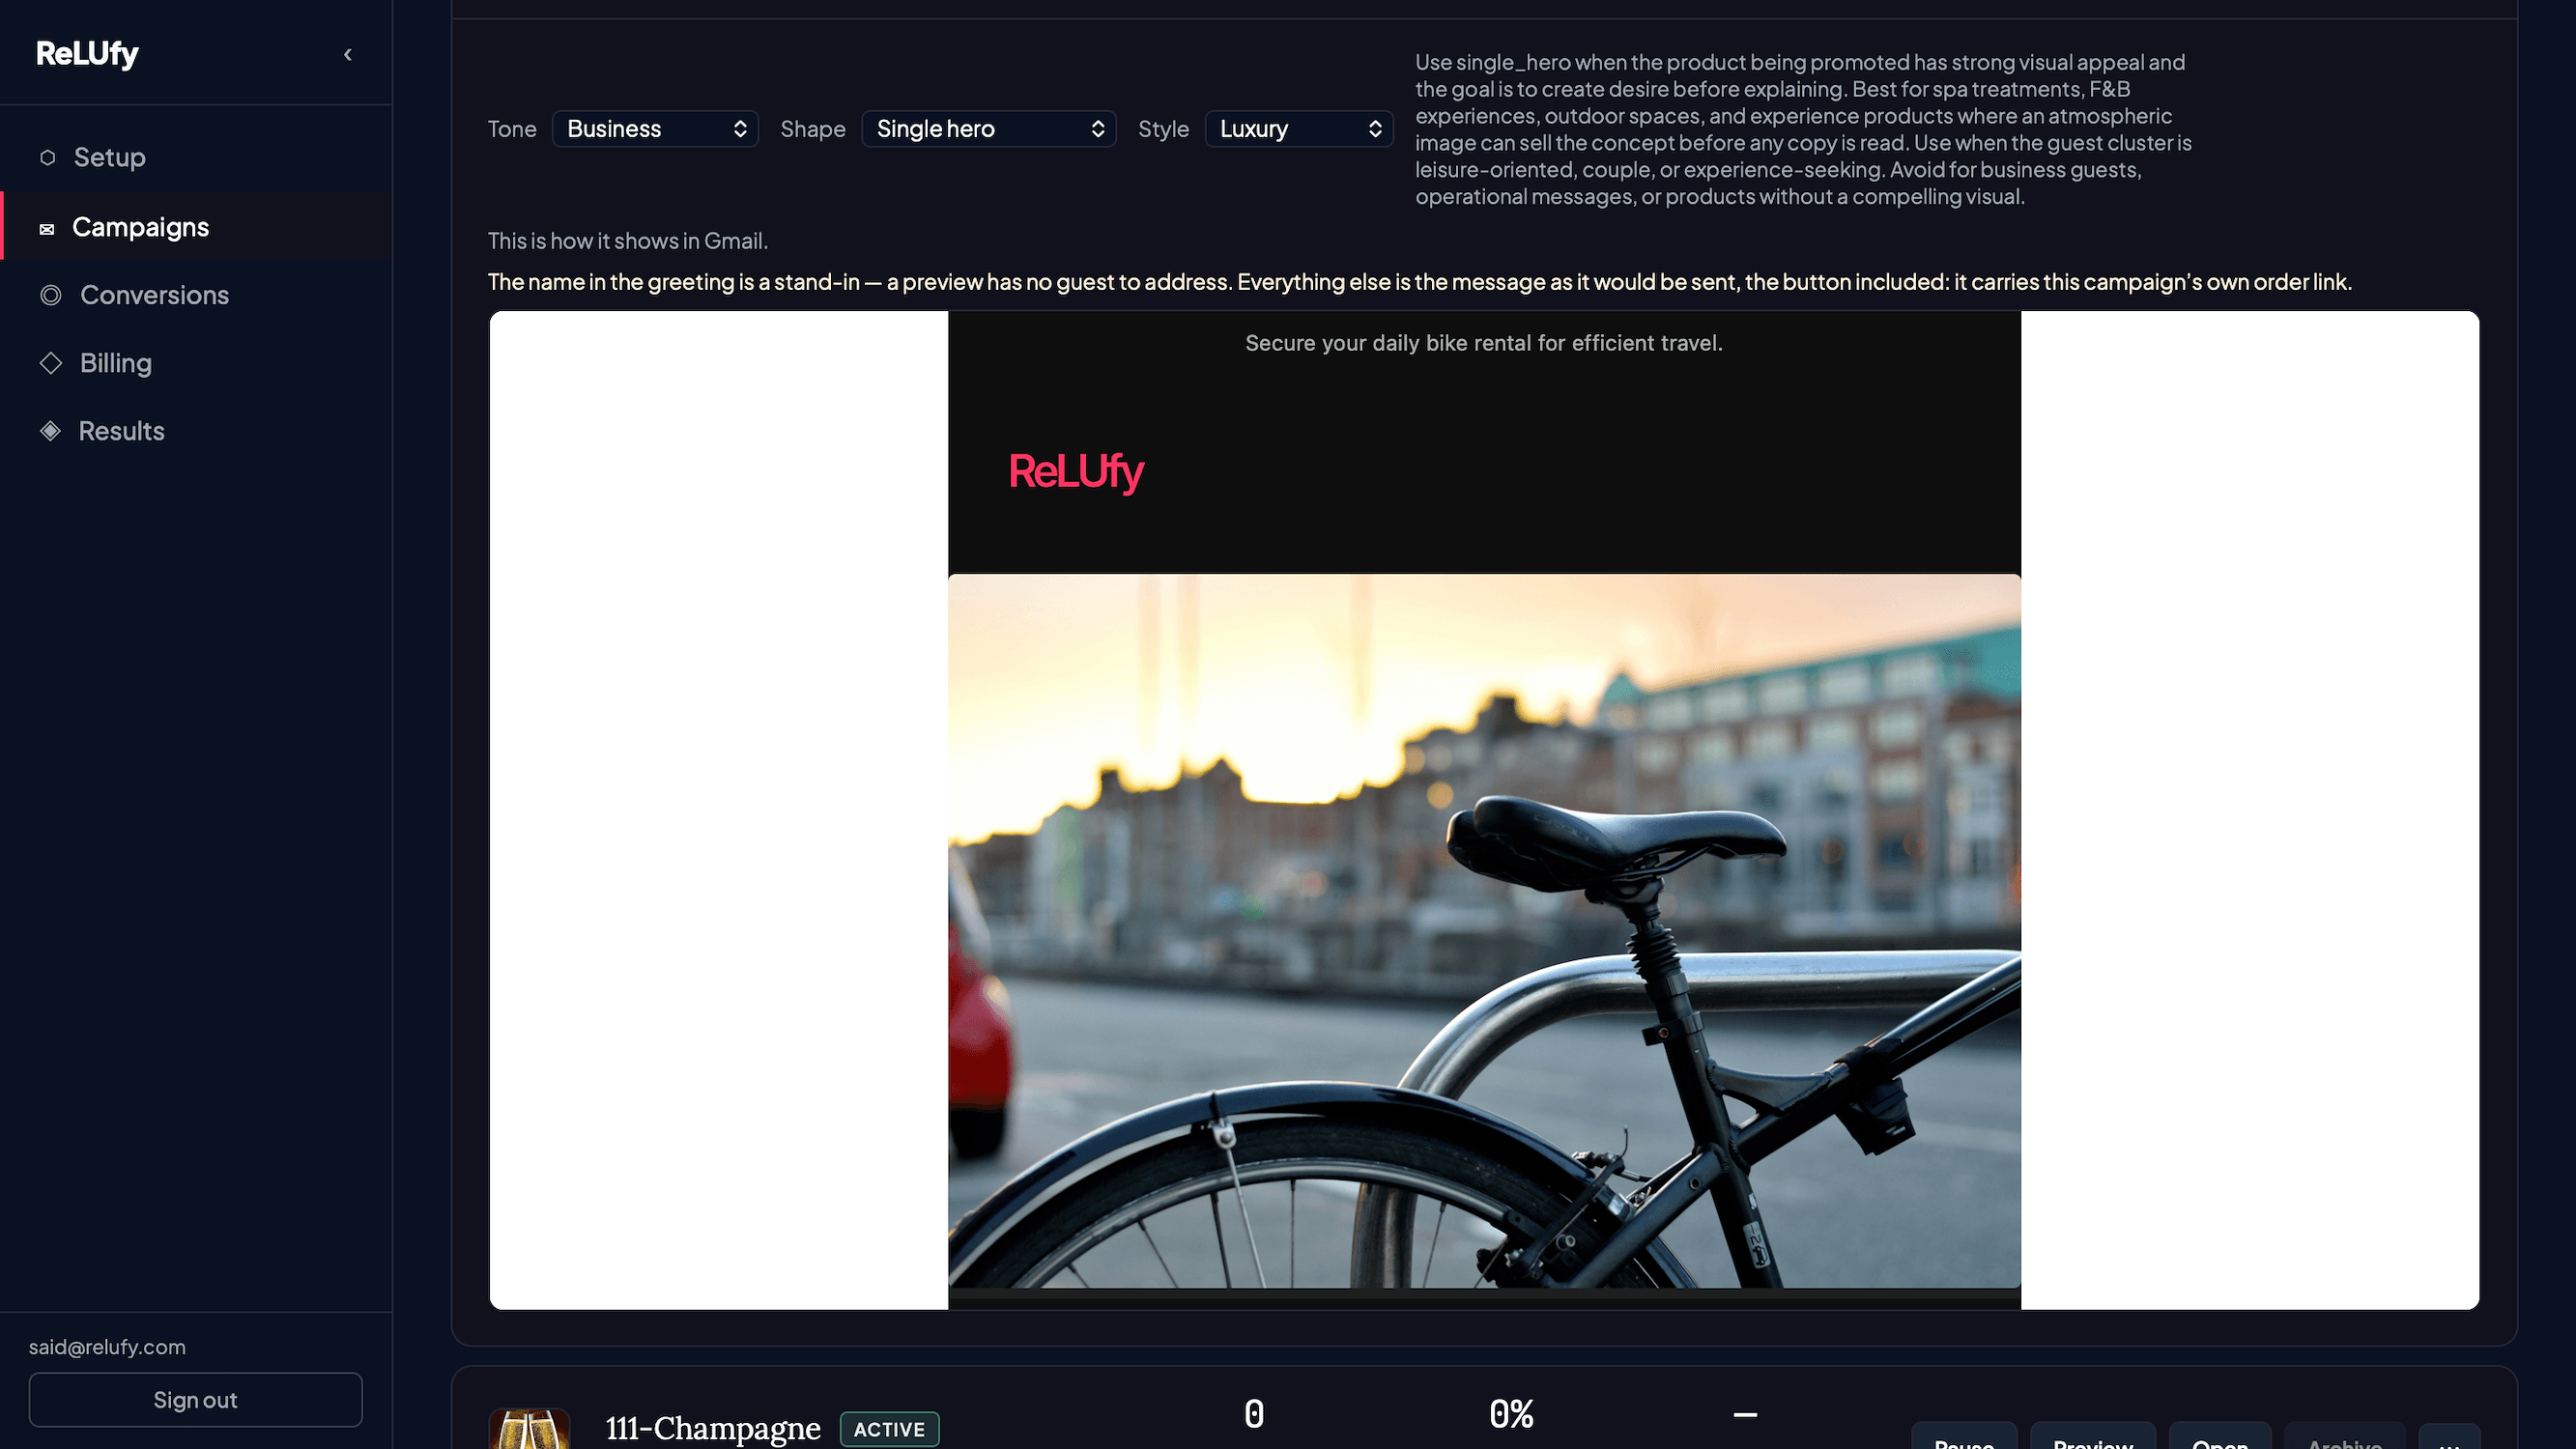Click the 0% stat on 111-Champagne row
This screenshot has width=2576, height=1449.
[x=1511, y=1414]
